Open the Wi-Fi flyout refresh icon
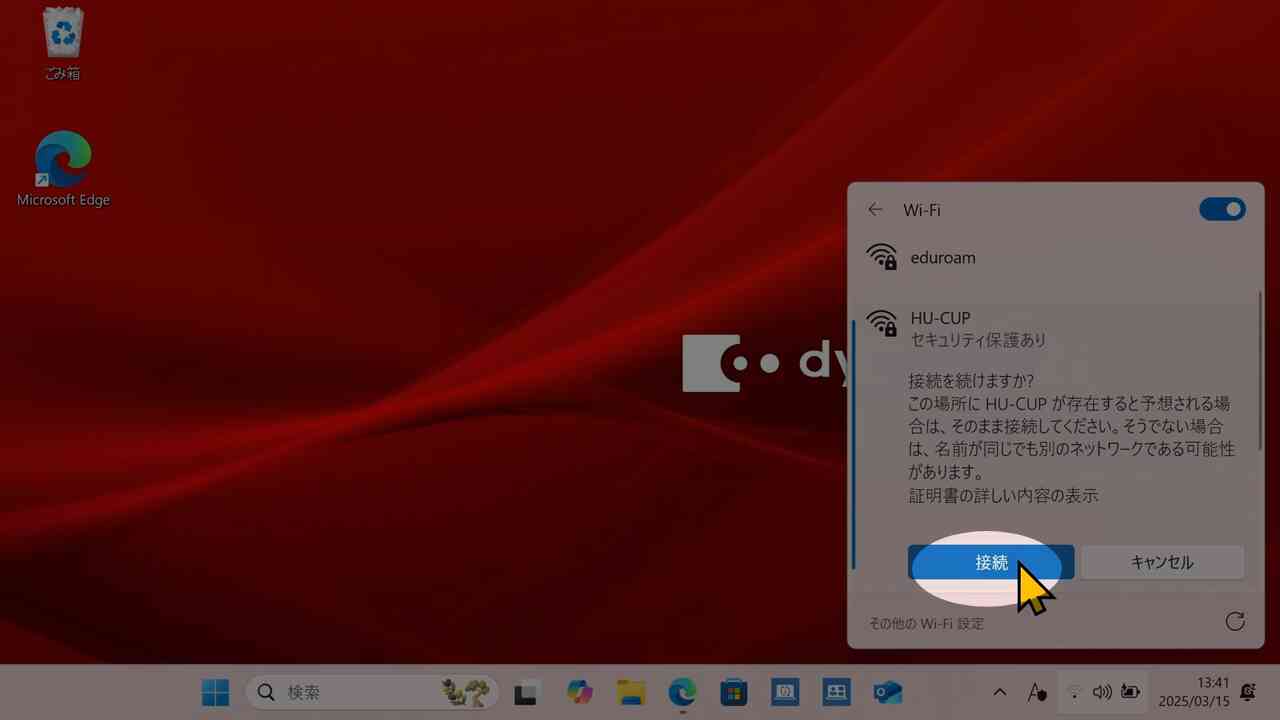The width and height of the screenshot is (1280, 720). pos(1235,622)
